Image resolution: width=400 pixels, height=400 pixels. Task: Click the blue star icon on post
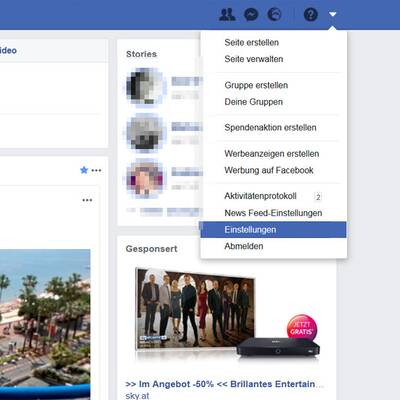click(x=84, y=170)
